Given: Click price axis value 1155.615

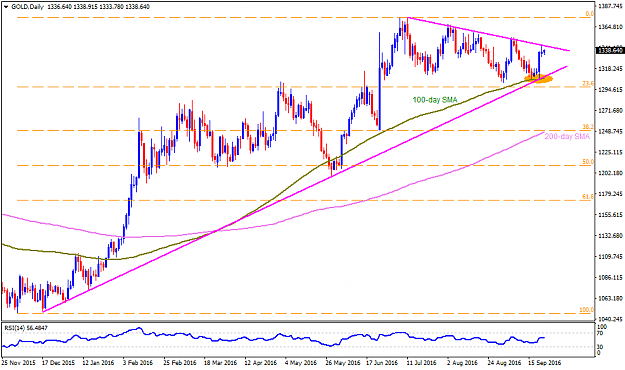Looking at the screenshot, I should pyautogui.click(x=611, y=215).
